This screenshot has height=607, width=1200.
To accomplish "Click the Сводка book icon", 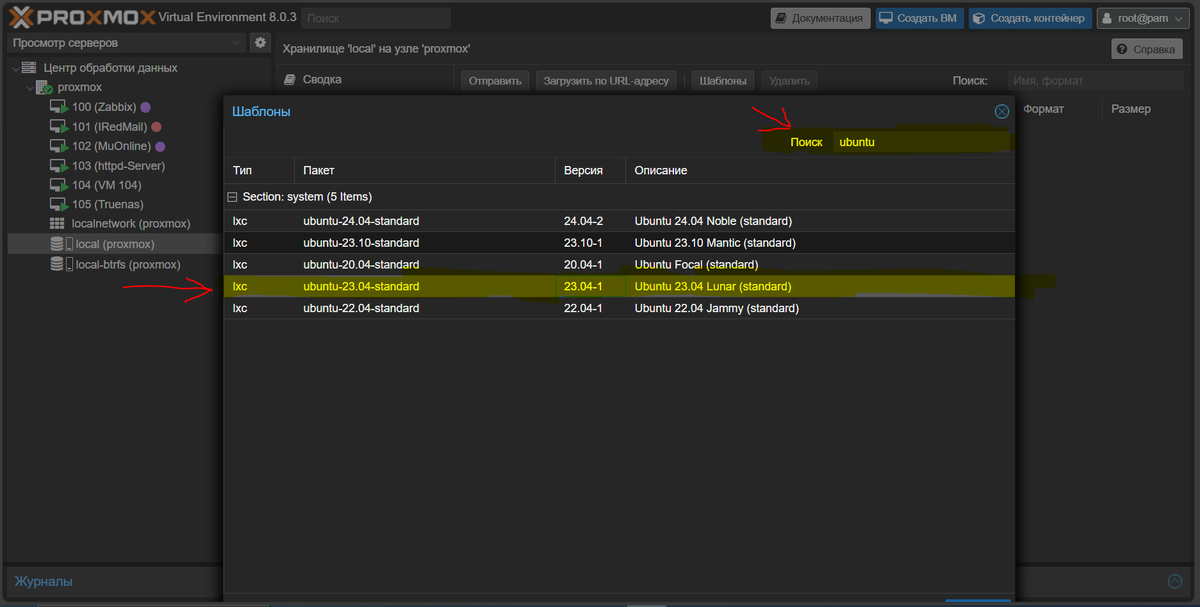I will [290, 79].
